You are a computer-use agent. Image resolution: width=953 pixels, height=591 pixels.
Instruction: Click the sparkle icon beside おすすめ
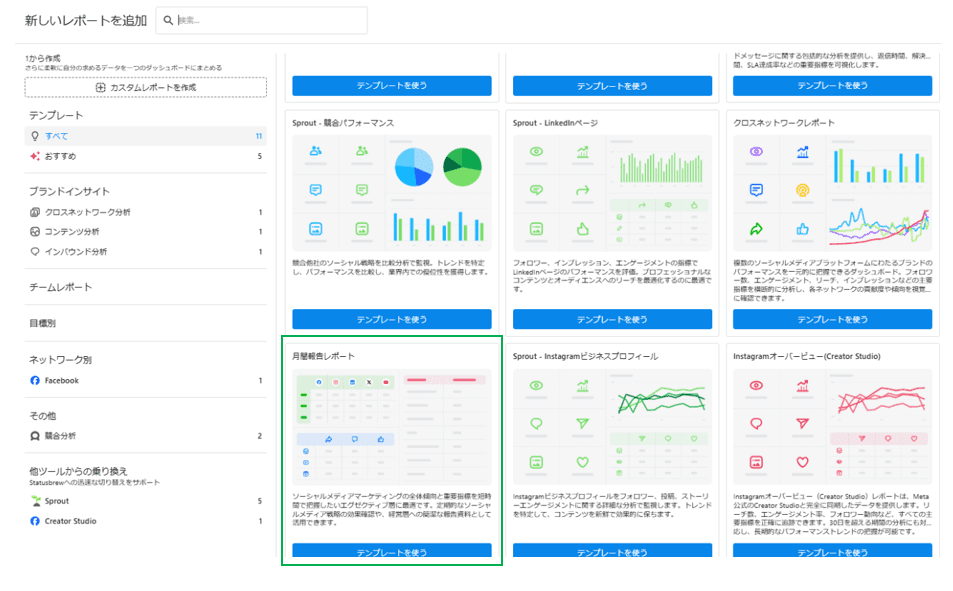click(35, 156)
